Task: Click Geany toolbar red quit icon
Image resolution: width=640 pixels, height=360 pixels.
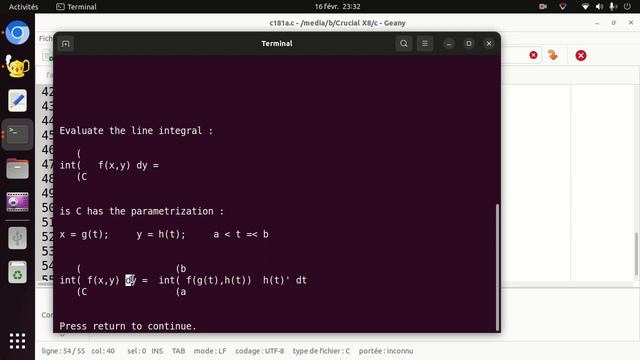Action: point(581,56)
